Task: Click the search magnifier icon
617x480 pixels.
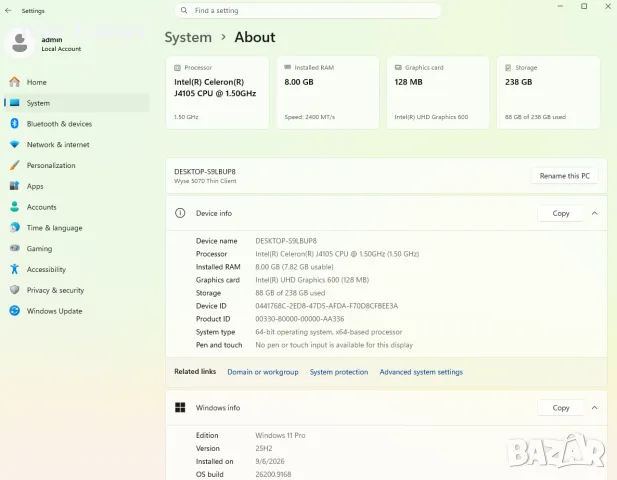Action: tap(184, 11)
